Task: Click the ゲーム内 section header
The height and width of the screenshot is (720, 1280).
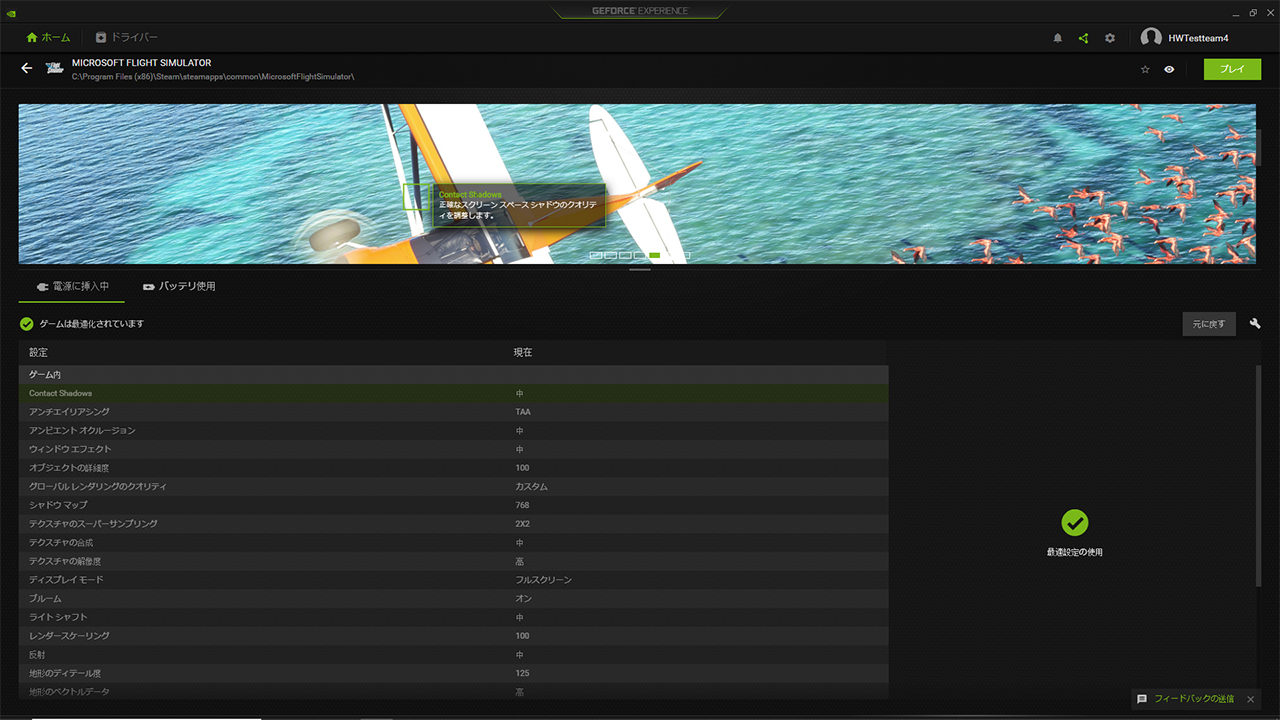Action: (x=453, y=374)
